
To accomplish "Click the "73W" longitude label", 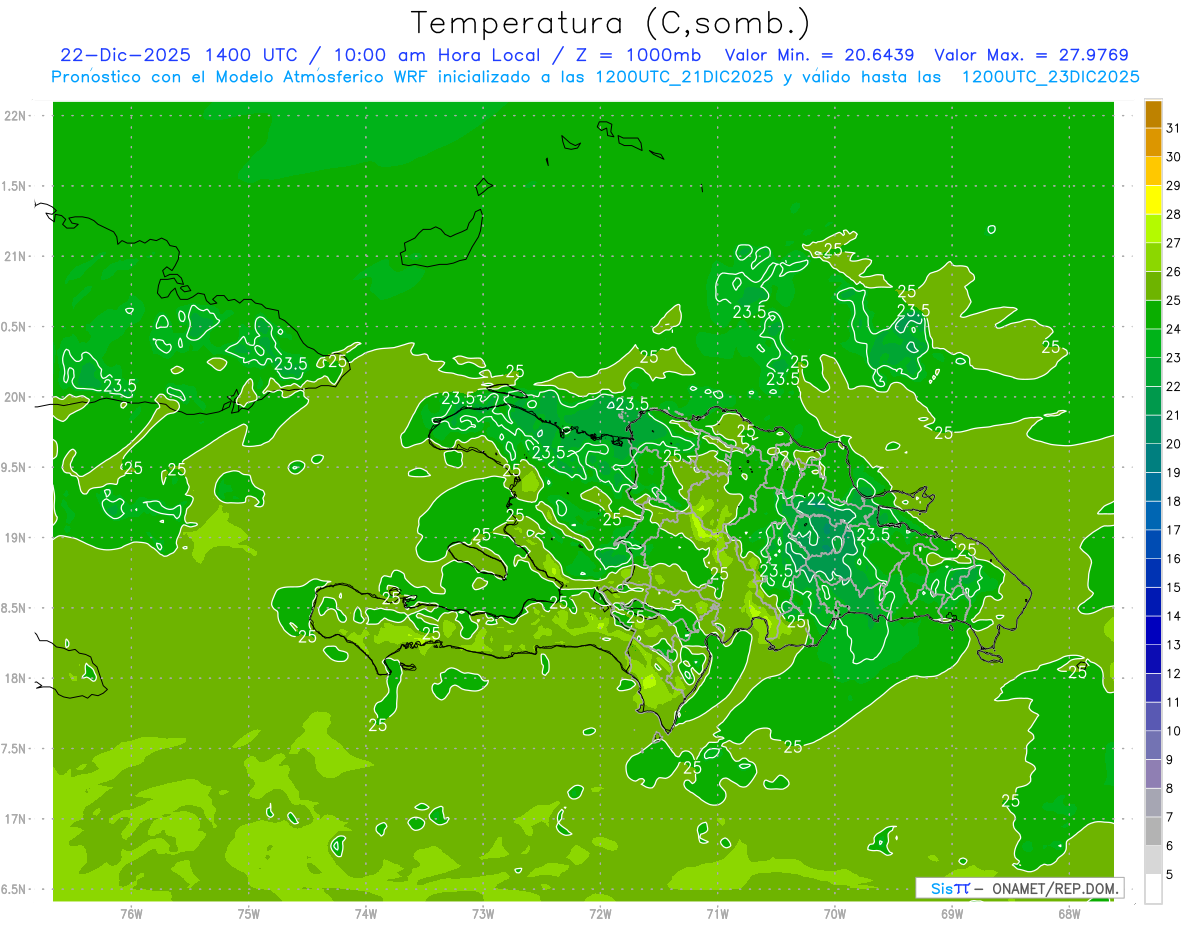I will click(483, 914).
